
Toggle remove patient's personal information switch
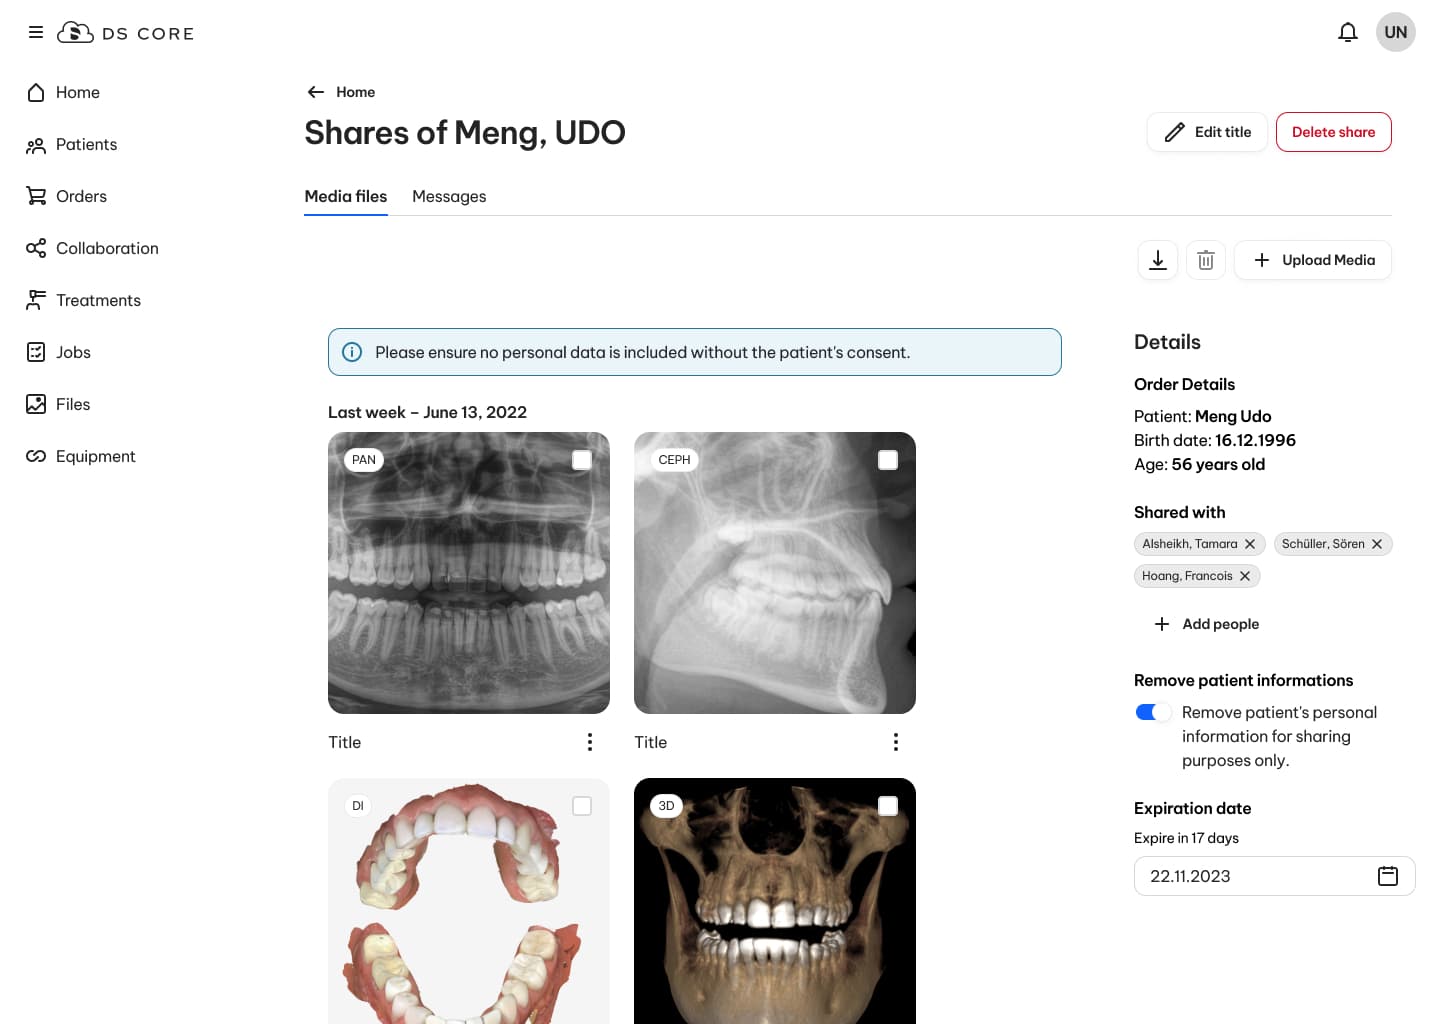(x=1153, y=712)
